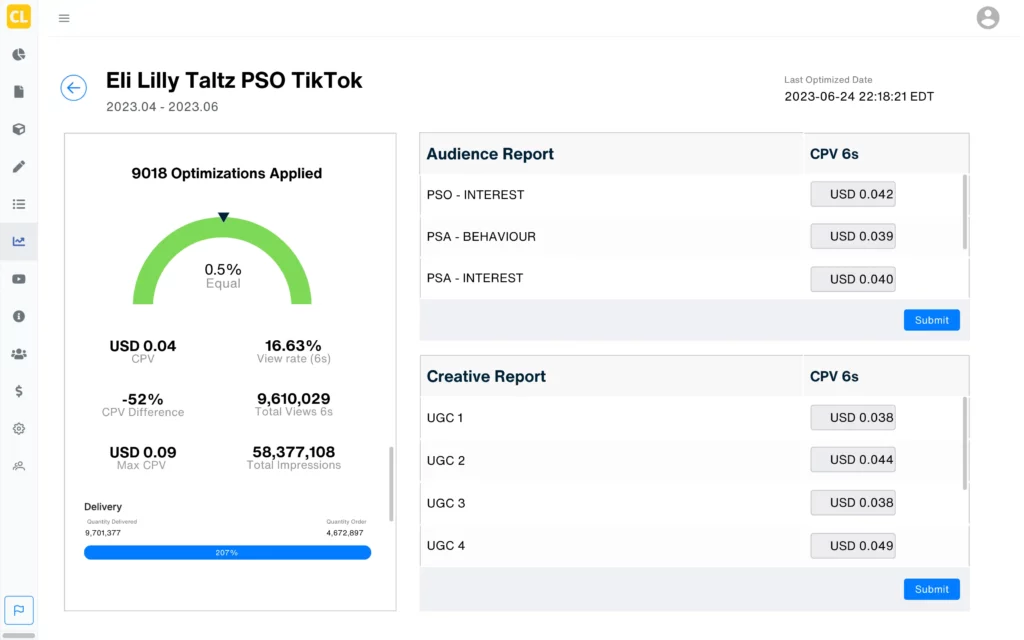Open the gear settings sidebar icon
1024x640 pixels.
pos(19,428)
